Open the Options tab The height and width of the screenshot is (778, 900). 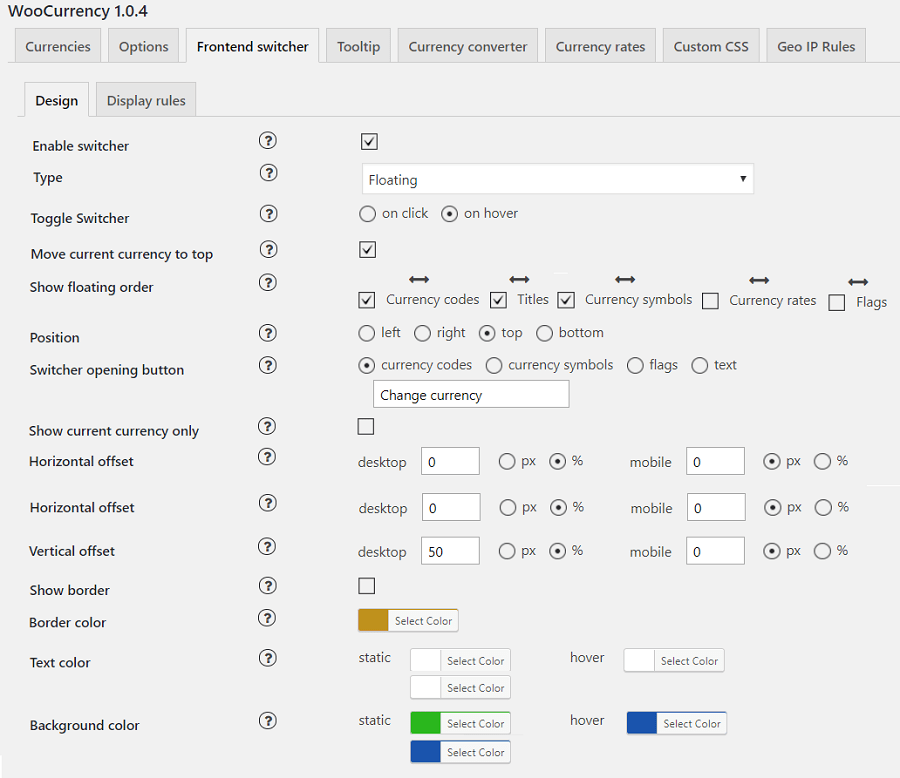143,46
